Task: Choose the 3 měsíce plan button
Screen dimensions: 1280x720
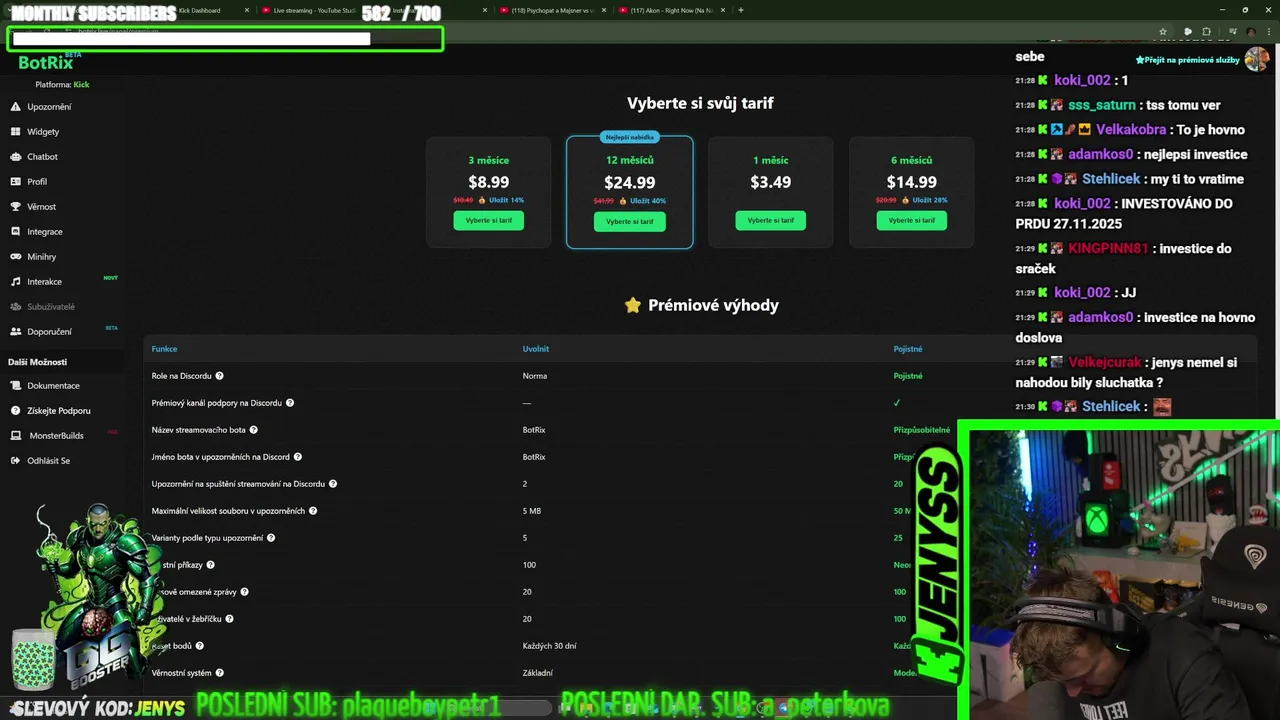Action: tap(488, 220)
